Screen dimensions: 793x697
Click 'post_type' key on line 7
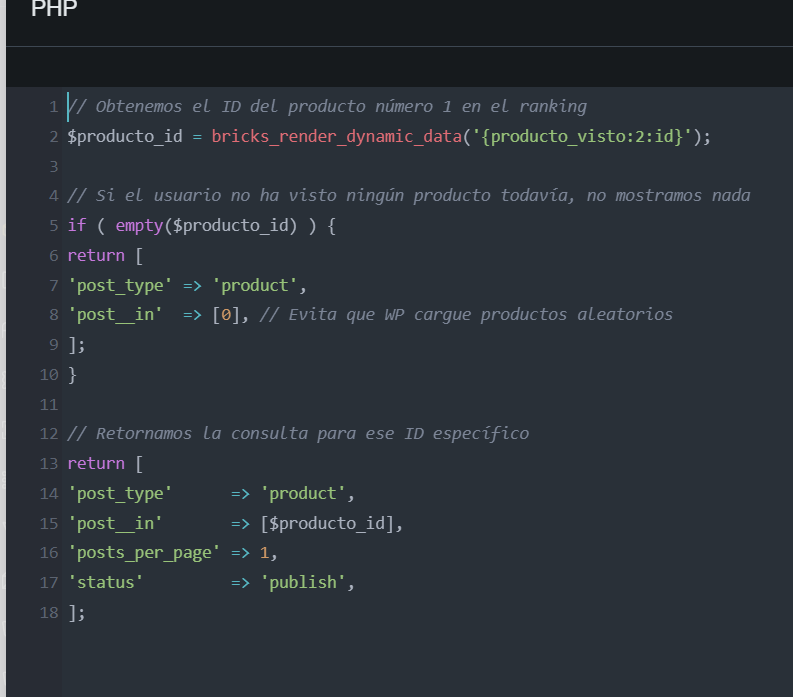120,285
